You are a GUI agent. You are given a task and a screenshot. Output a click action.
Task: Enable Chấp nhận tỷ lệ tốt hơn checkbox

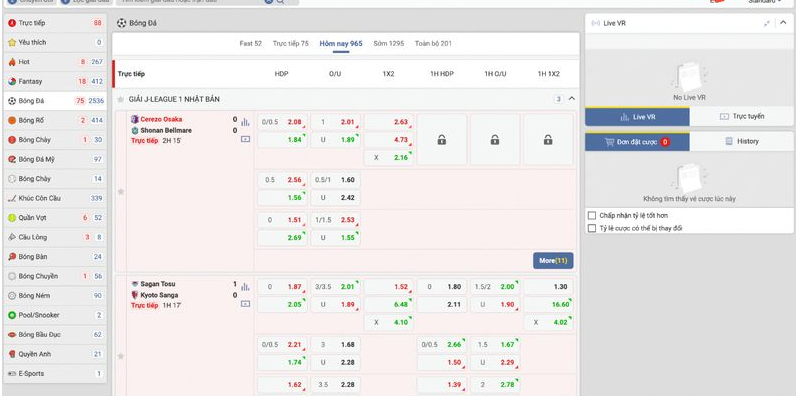pyautogui.click(x=591, y=215)
